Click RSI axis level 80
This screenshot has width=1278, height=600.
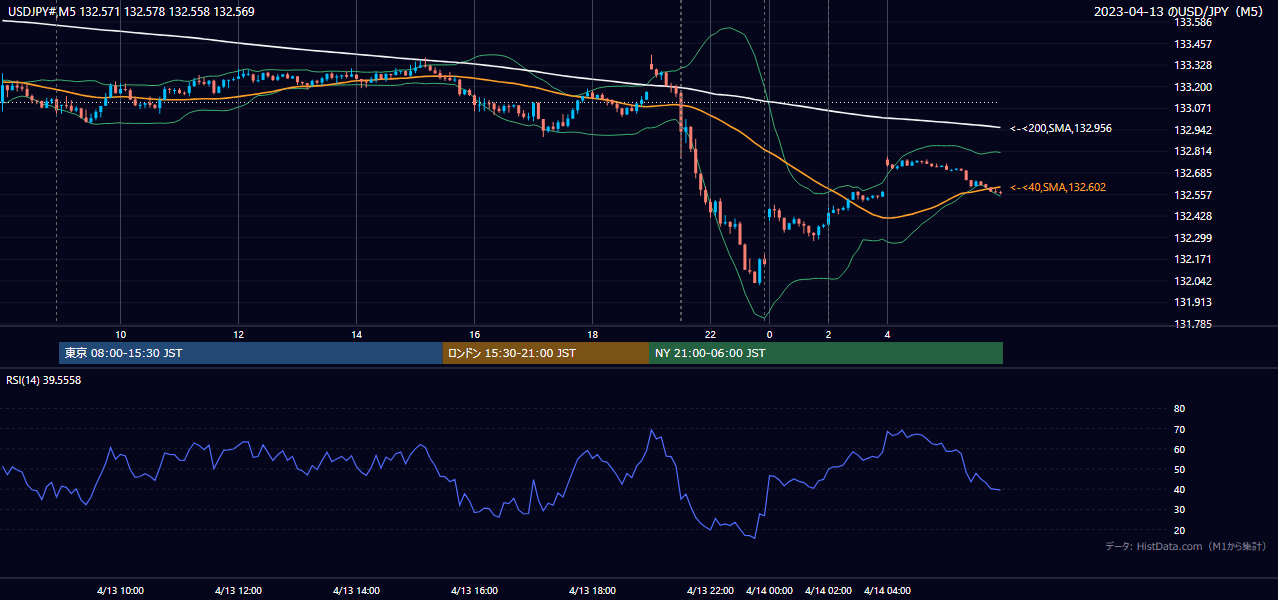(x=1180, y=409)
